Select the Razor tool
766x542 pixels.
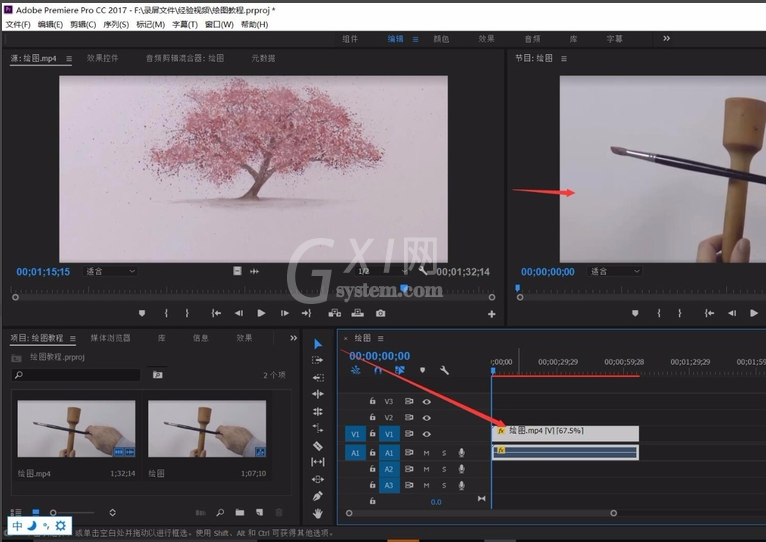point(318,445)
